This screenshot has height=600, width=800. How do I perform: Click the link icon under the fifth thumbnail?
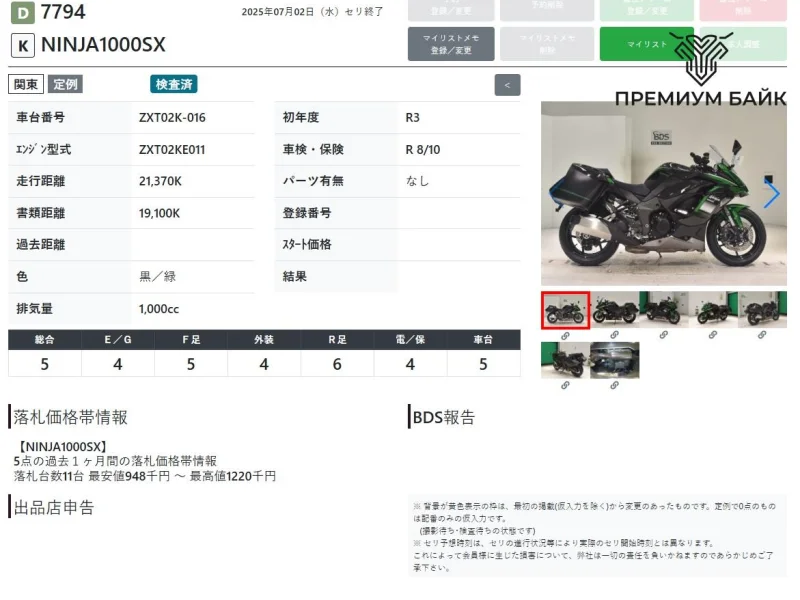pos(761,335)
